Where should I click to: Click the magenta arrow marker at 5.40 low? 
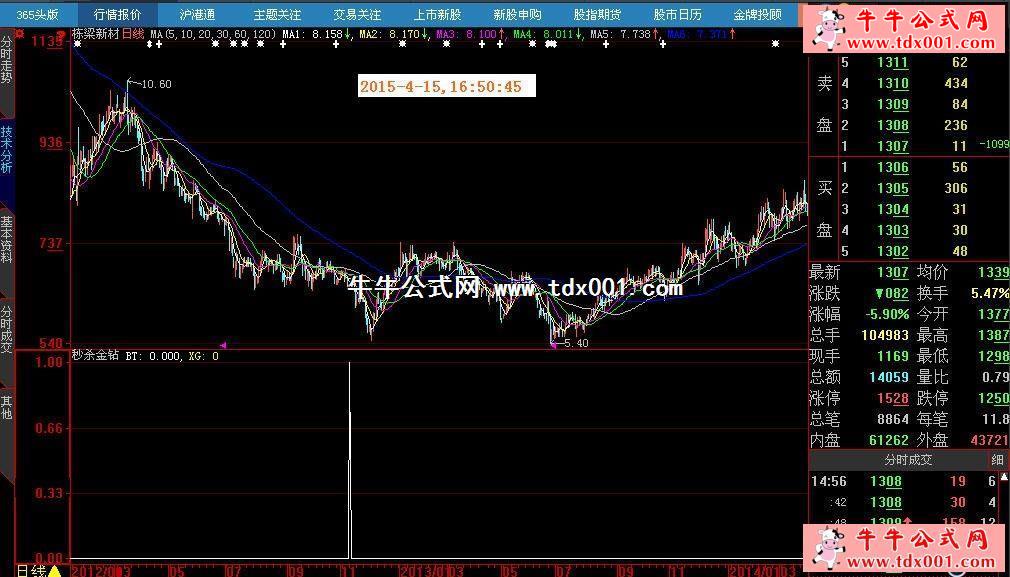pyautogui.click(x=553, y=345)
